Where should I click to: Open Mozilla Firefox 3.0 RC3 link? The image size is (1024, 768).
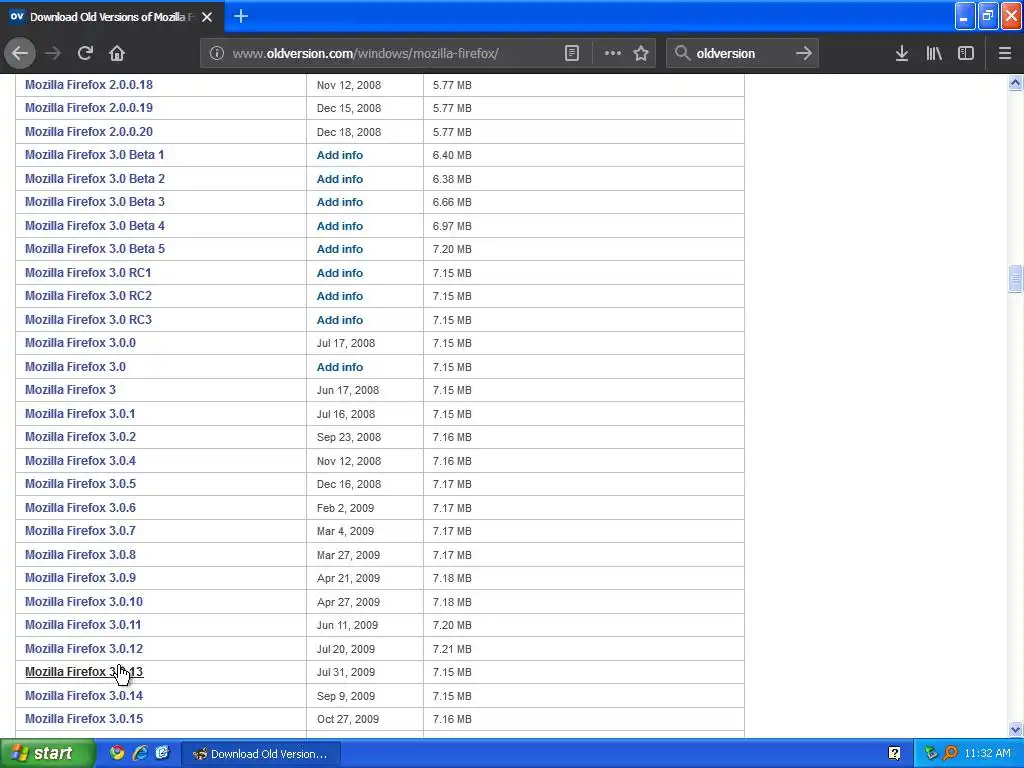point(88,319)
